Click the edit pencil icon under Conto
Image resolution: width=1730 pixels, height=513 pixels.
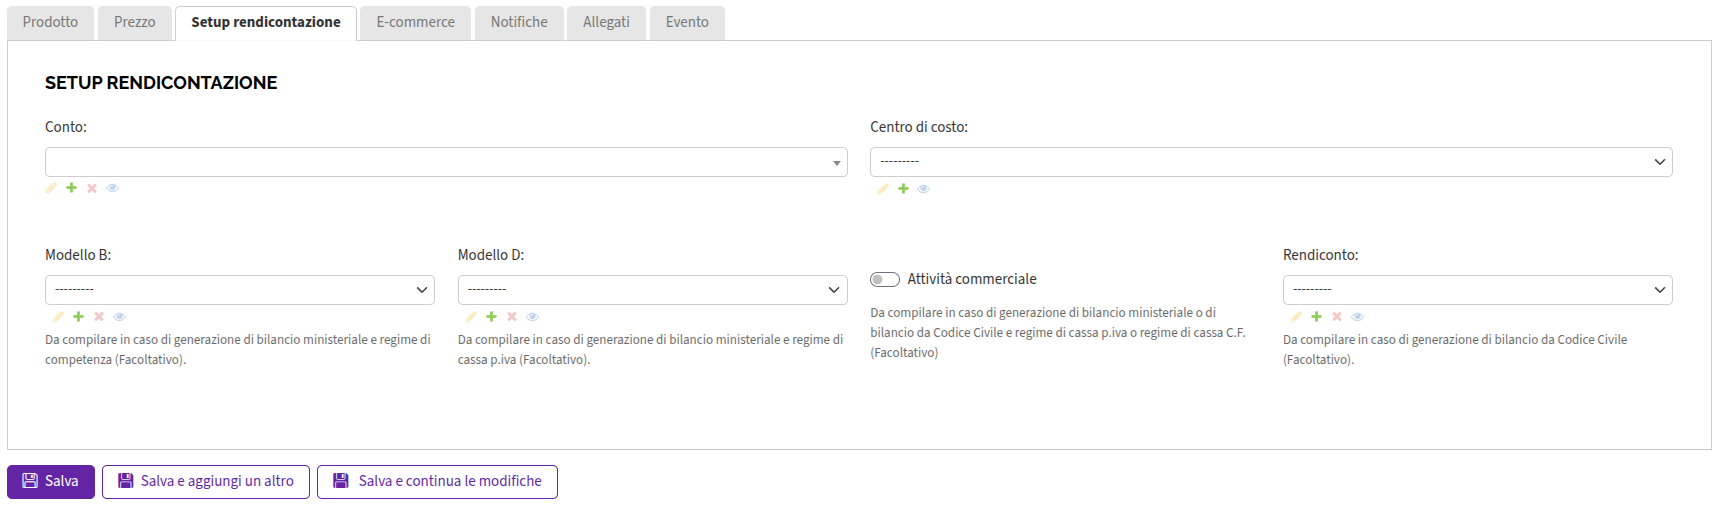tap(51, 188)
